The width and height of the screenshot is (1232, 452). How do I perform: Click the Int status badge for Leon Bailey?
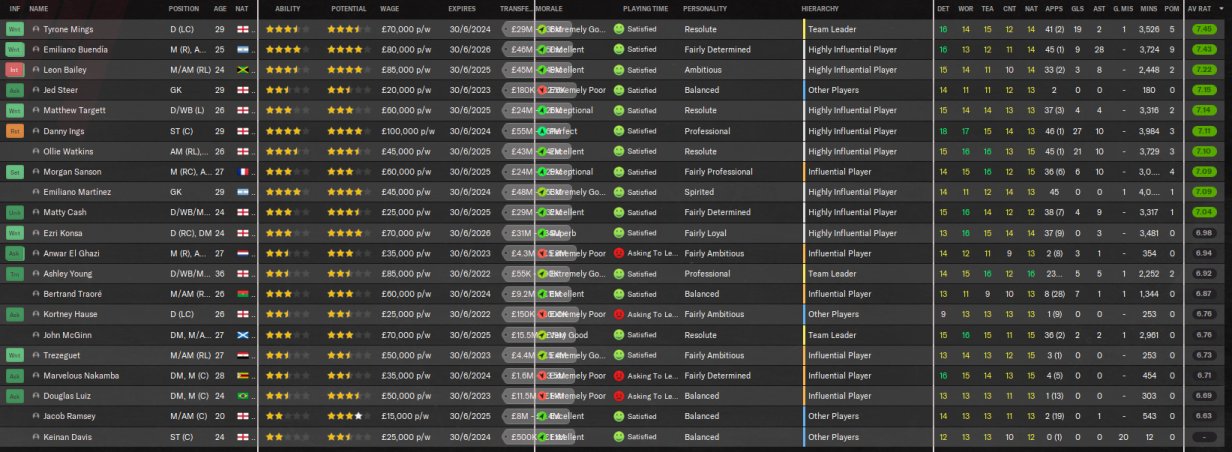pos(14,70)
